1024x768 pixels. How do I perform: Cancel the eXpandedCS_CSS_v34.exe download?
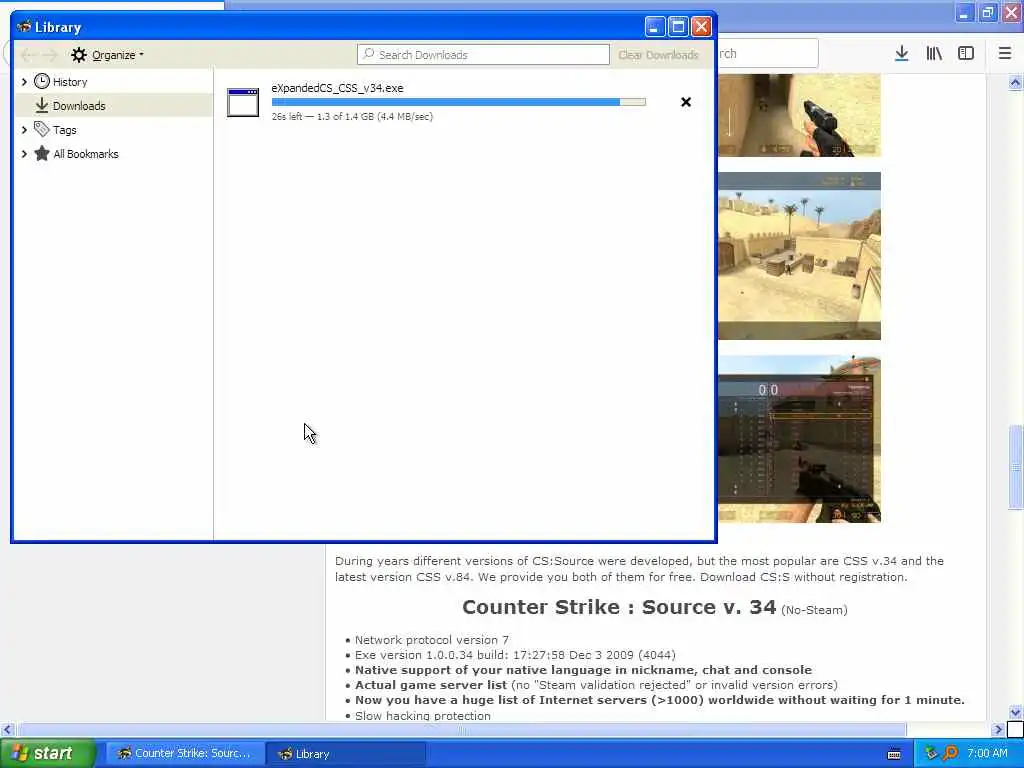point(686,102)
